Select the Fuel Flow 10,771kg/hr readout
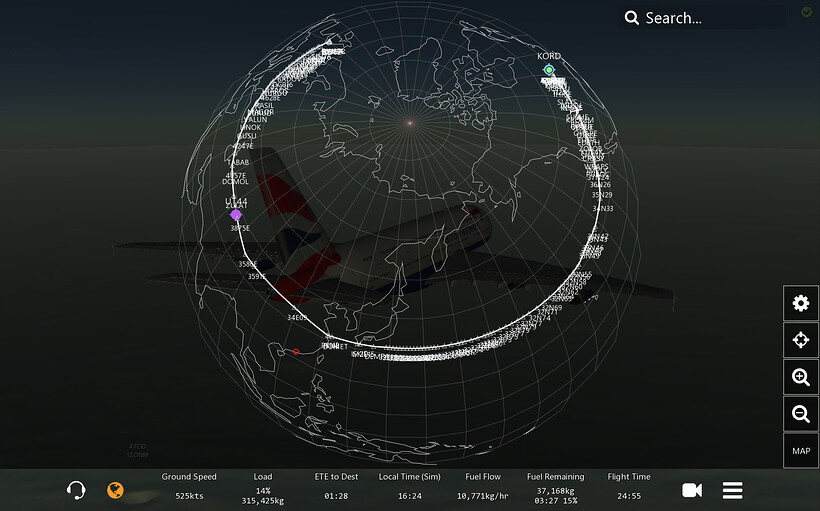 [x=483, y=486]
